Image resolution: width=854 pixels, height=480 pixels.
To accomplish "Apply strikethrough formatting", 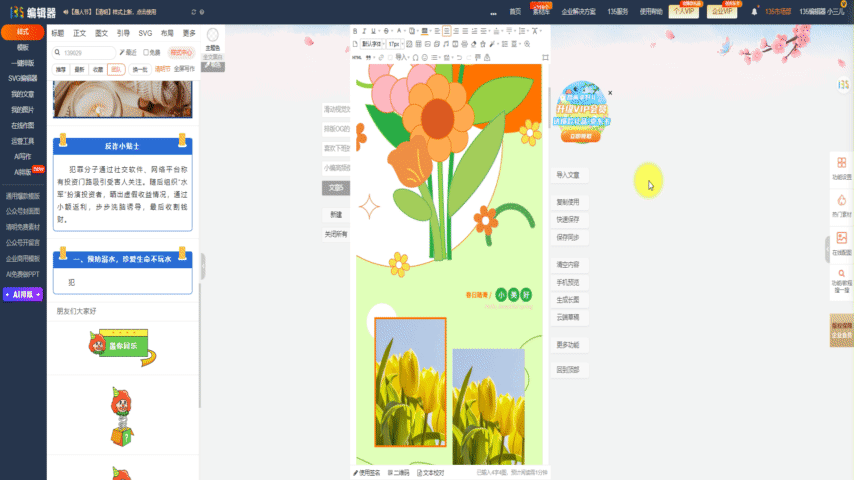I will click(386, 31).
